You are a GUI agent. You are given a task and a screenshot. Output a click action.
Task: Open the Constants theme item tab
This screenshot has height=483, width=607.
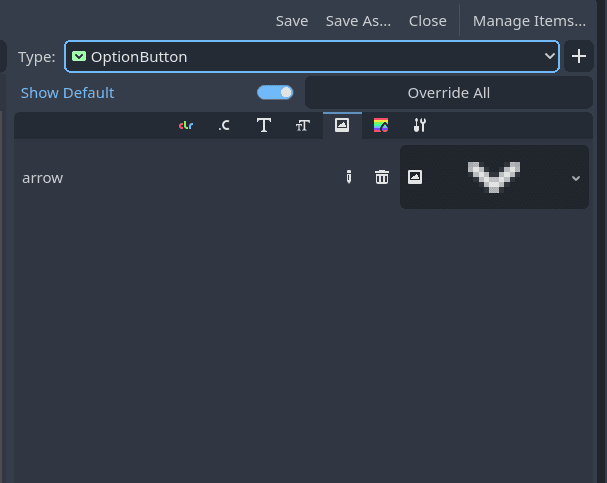pos(225,125)
